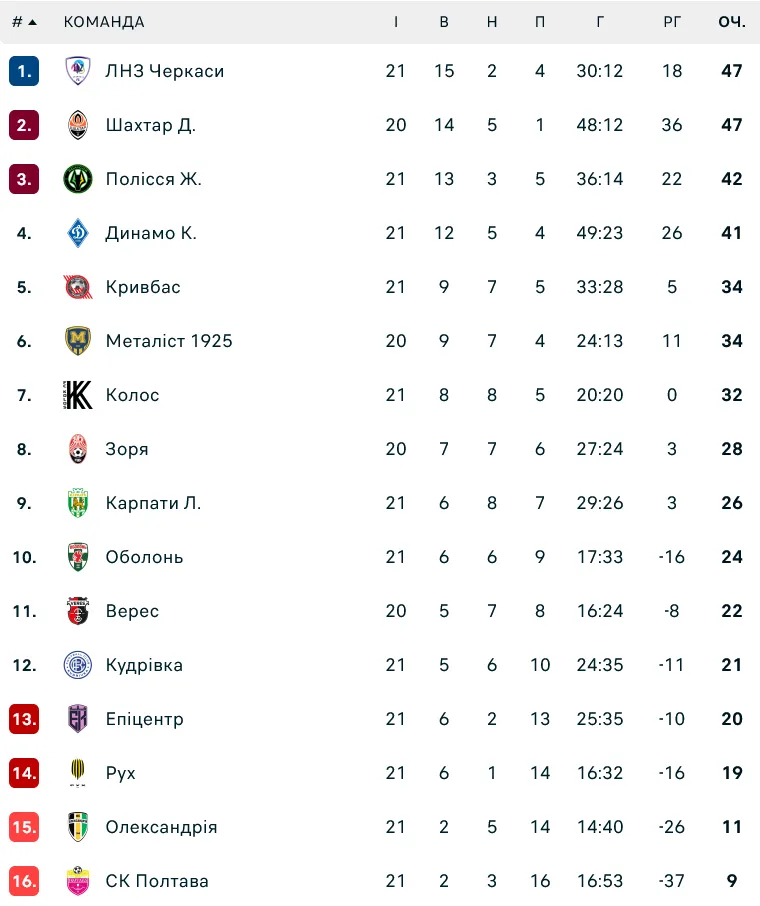Click the КОМАНДА column header

point(104,21)
